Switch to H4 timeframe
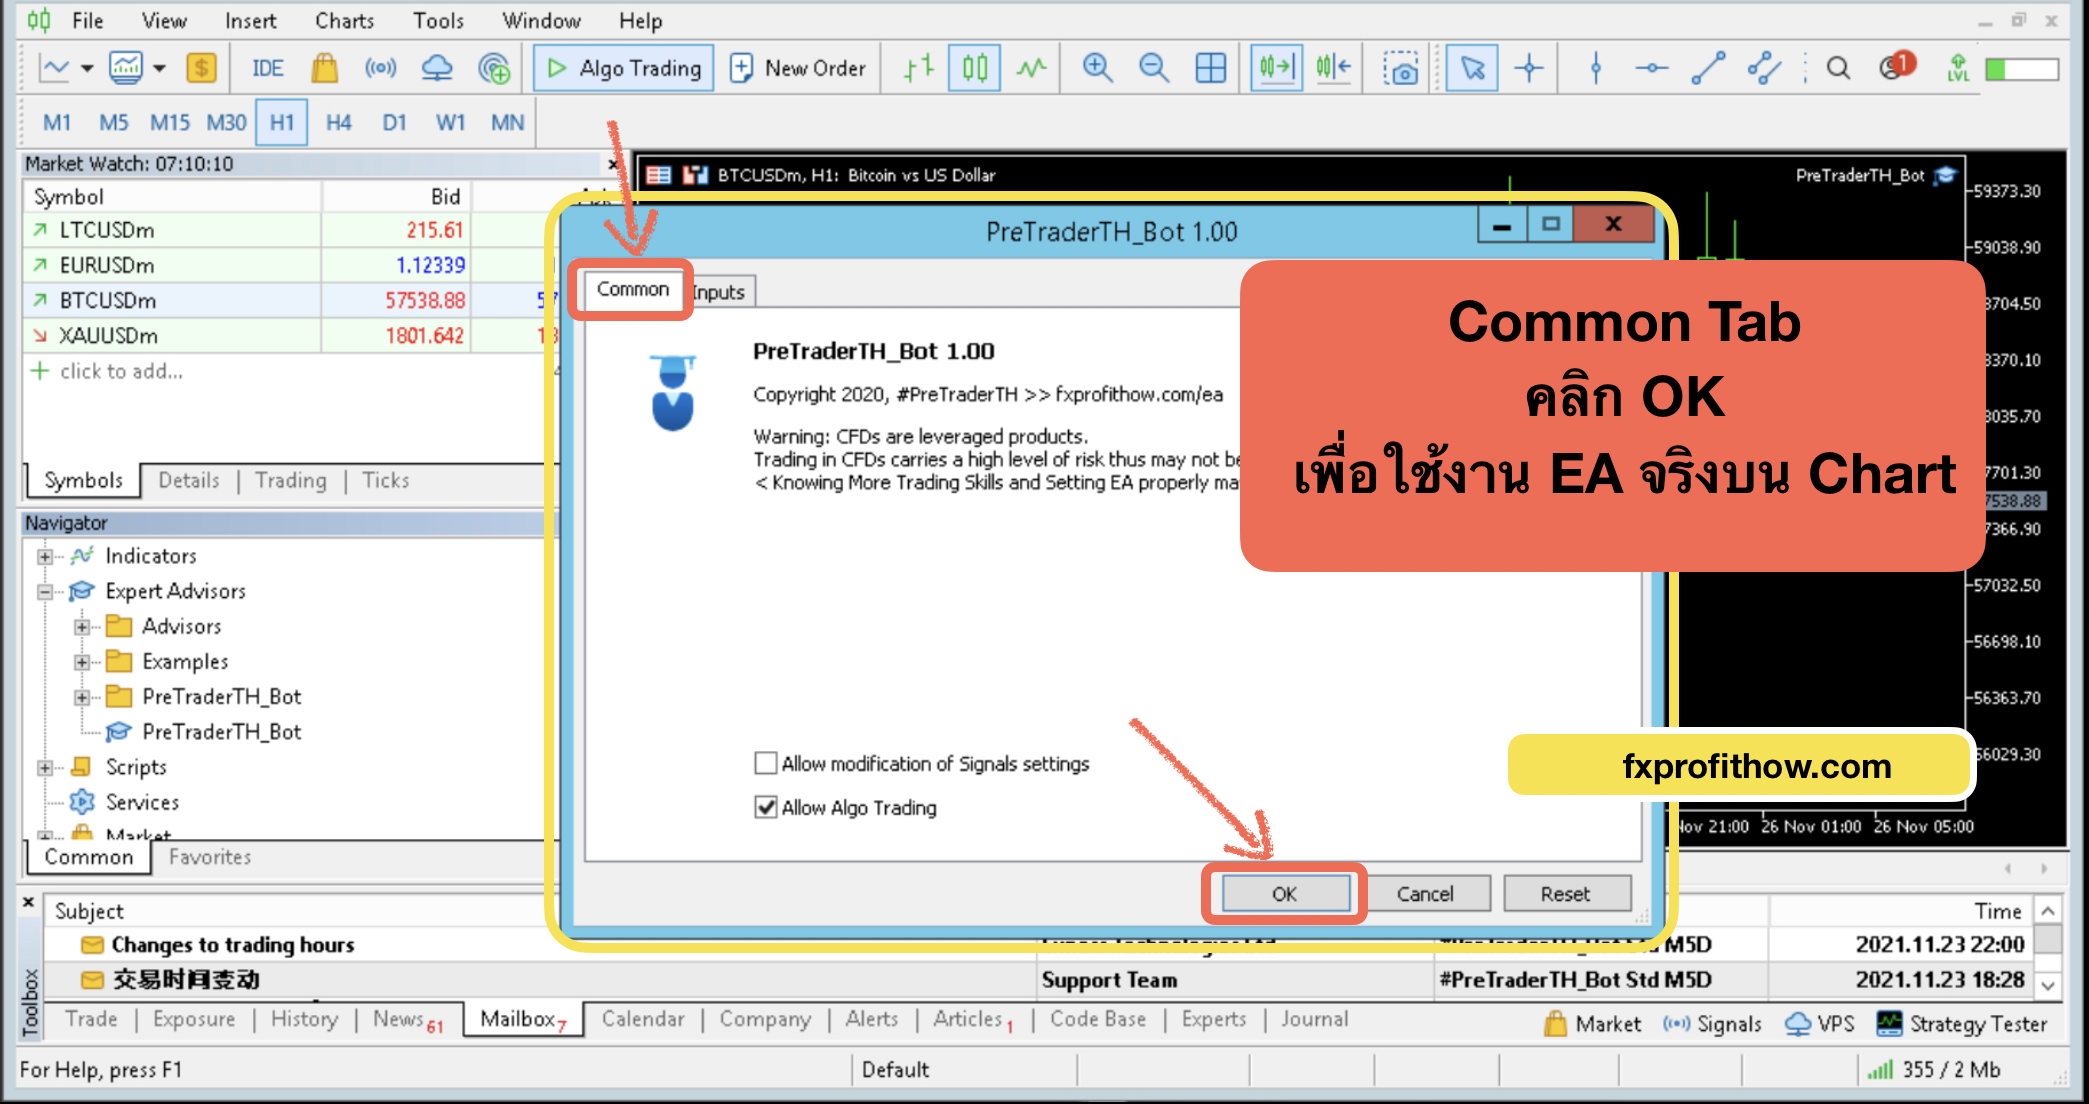This screenshot has width=2089, height=1104. (338, 122)
